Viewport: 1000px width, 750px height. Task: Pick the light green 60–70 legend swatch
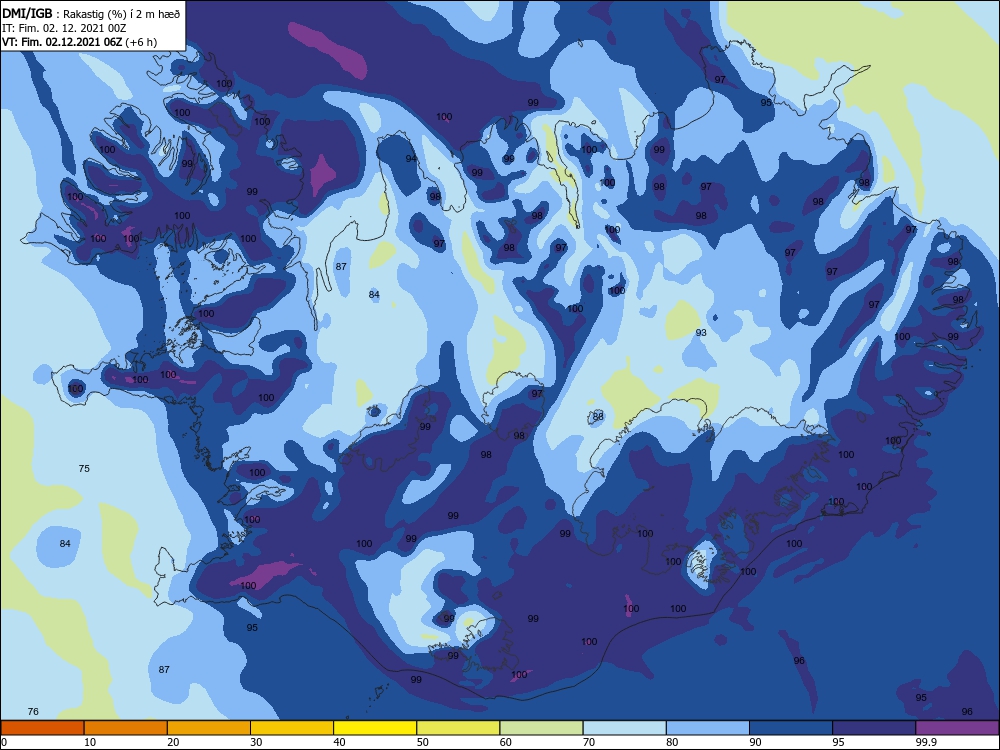pos(541,728)
